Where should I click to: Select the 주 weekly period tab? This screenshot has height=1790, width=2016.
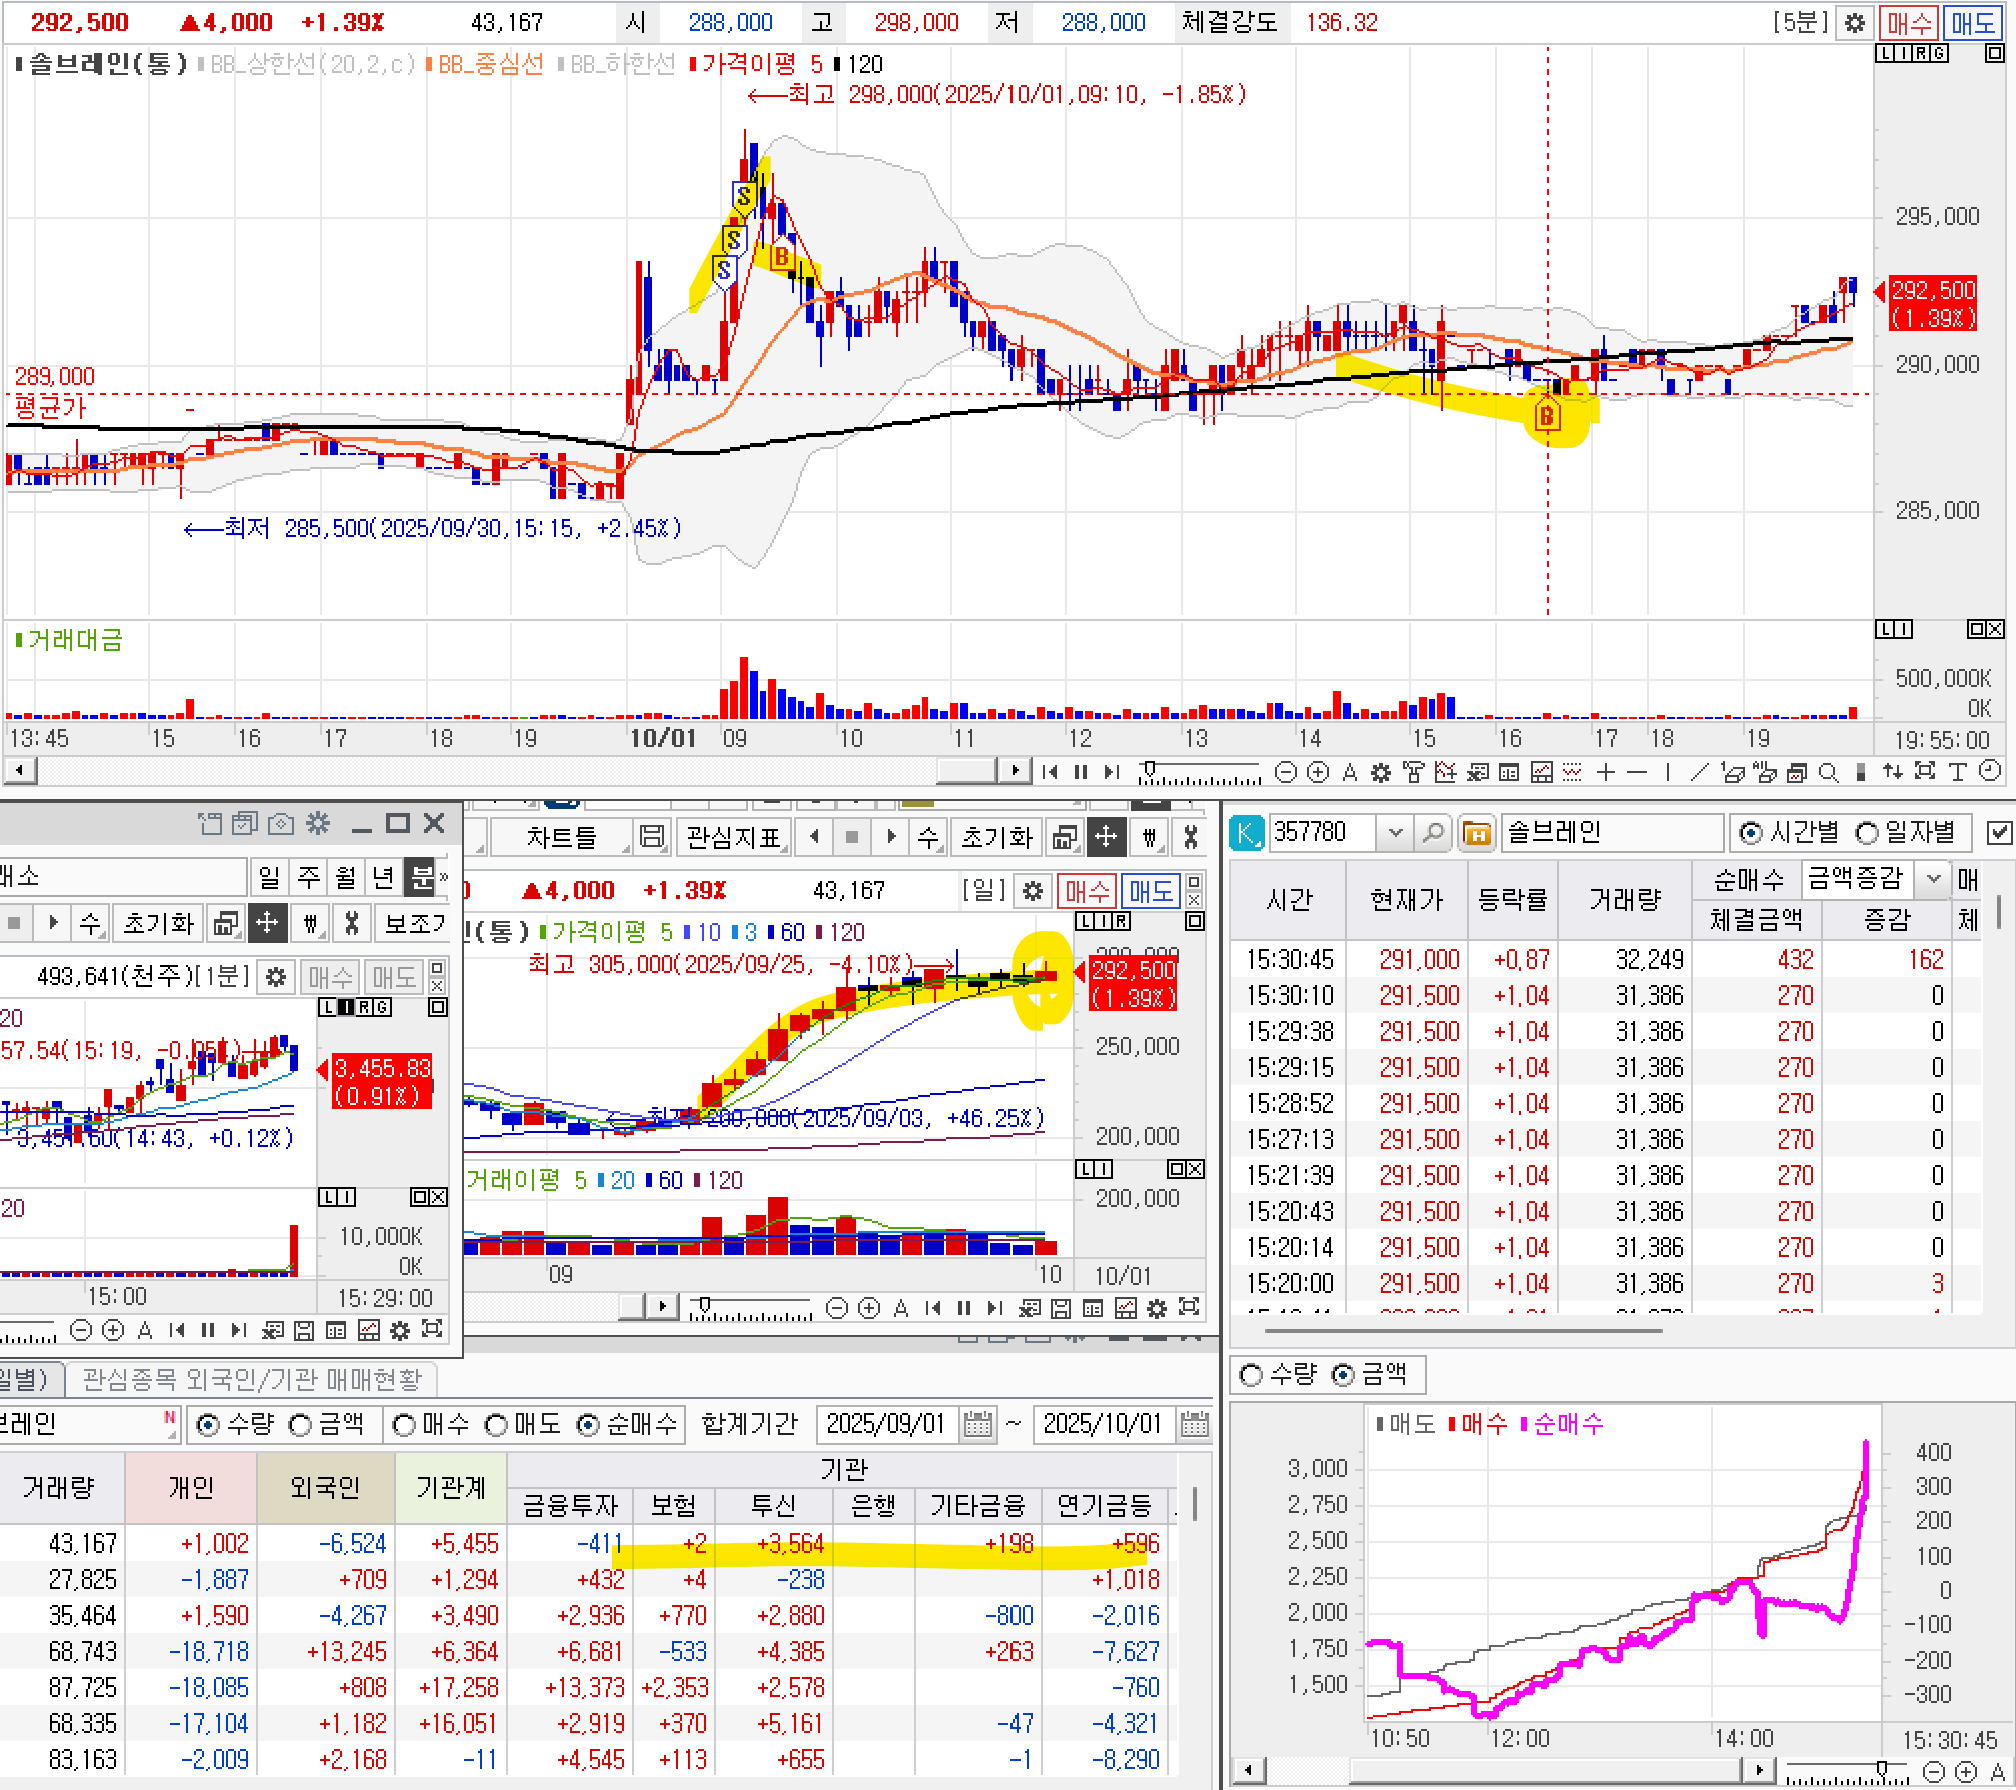[x=308, y=878]
